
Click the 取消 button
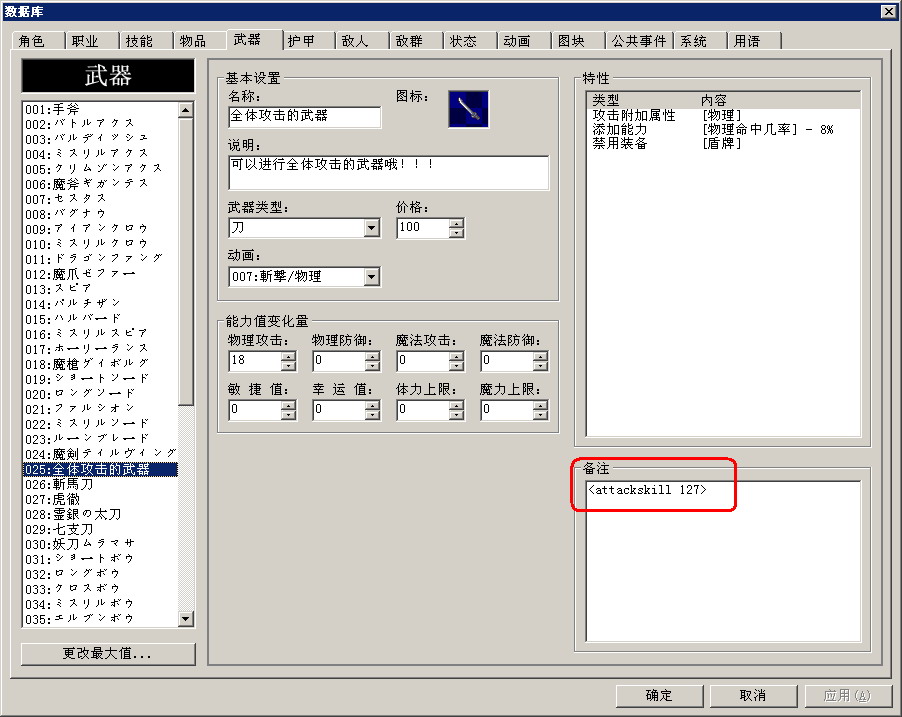click(x=753, y=696)
